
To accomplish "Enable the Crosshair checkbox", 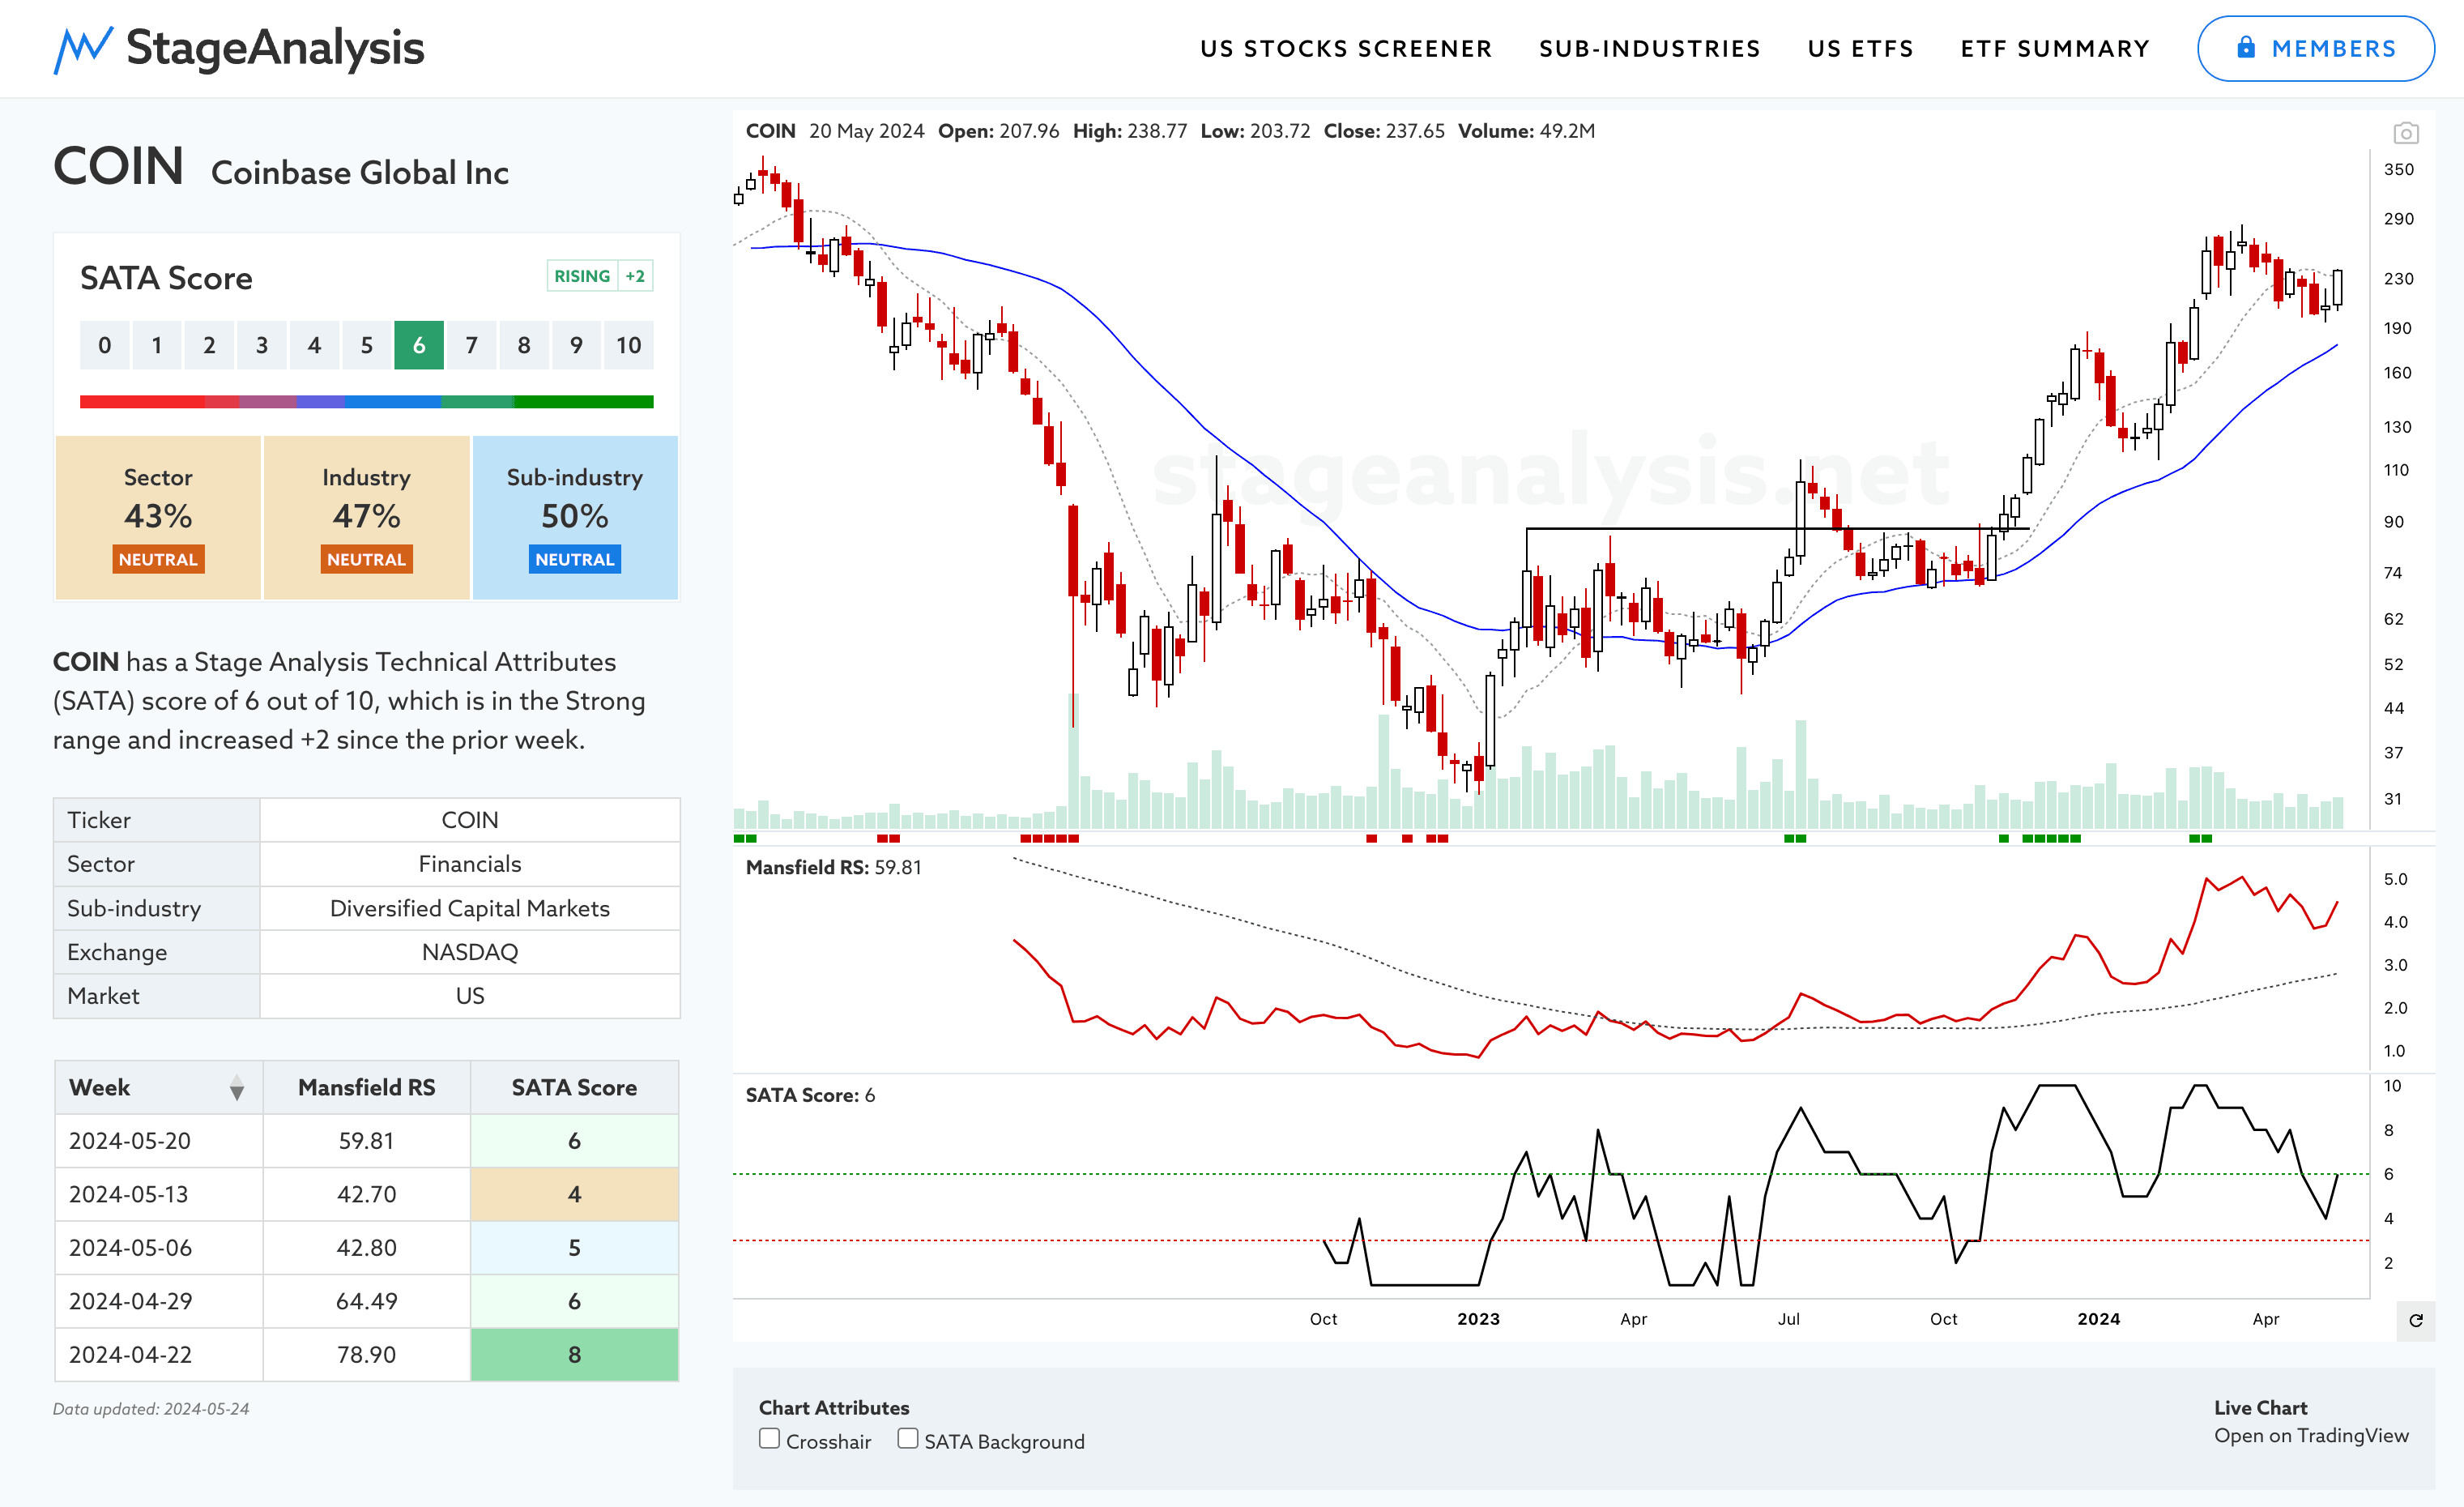I will [x=769, y=1439].
